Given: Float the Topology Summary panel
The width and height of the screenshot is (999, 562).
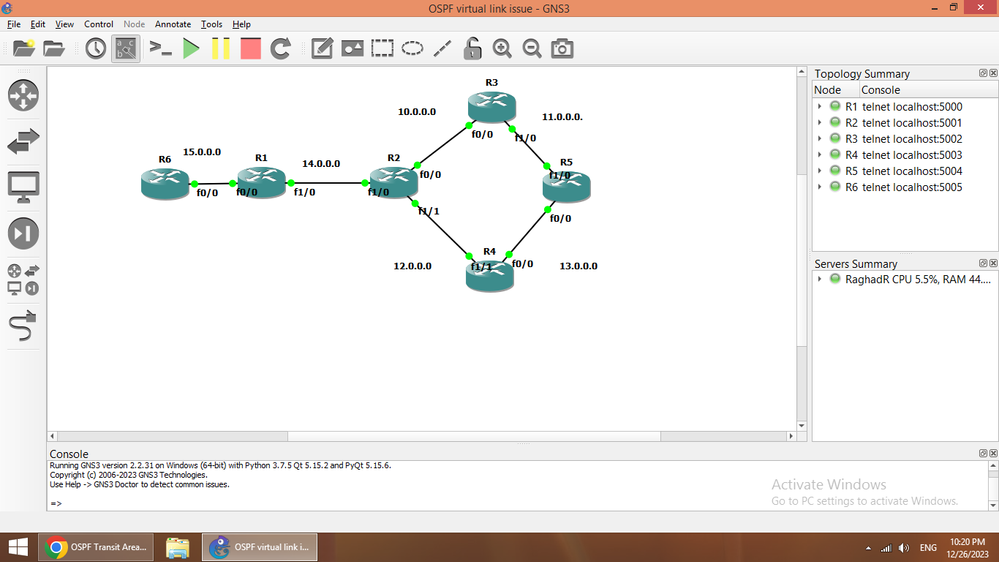Looking at the screenshot, I should click(x=983, y=73).
